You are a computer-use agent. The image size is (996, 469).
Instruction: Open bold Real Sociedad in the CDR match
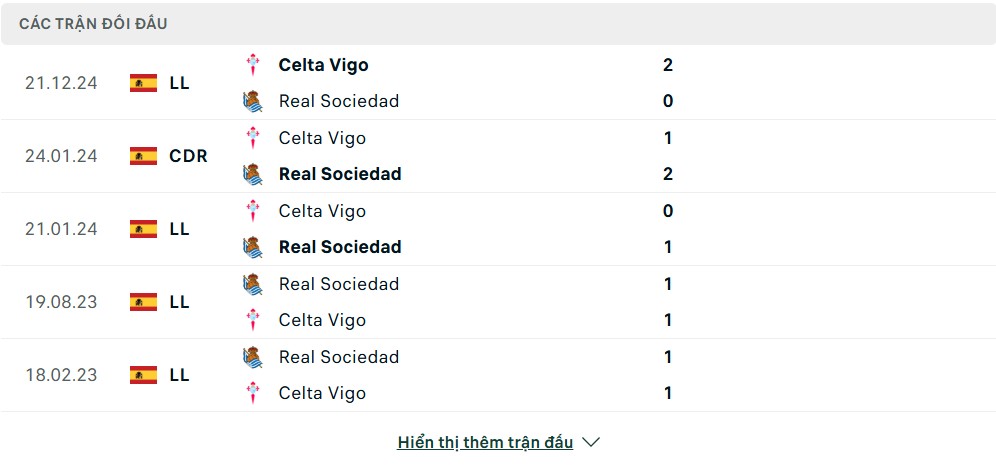coord(340,174)
